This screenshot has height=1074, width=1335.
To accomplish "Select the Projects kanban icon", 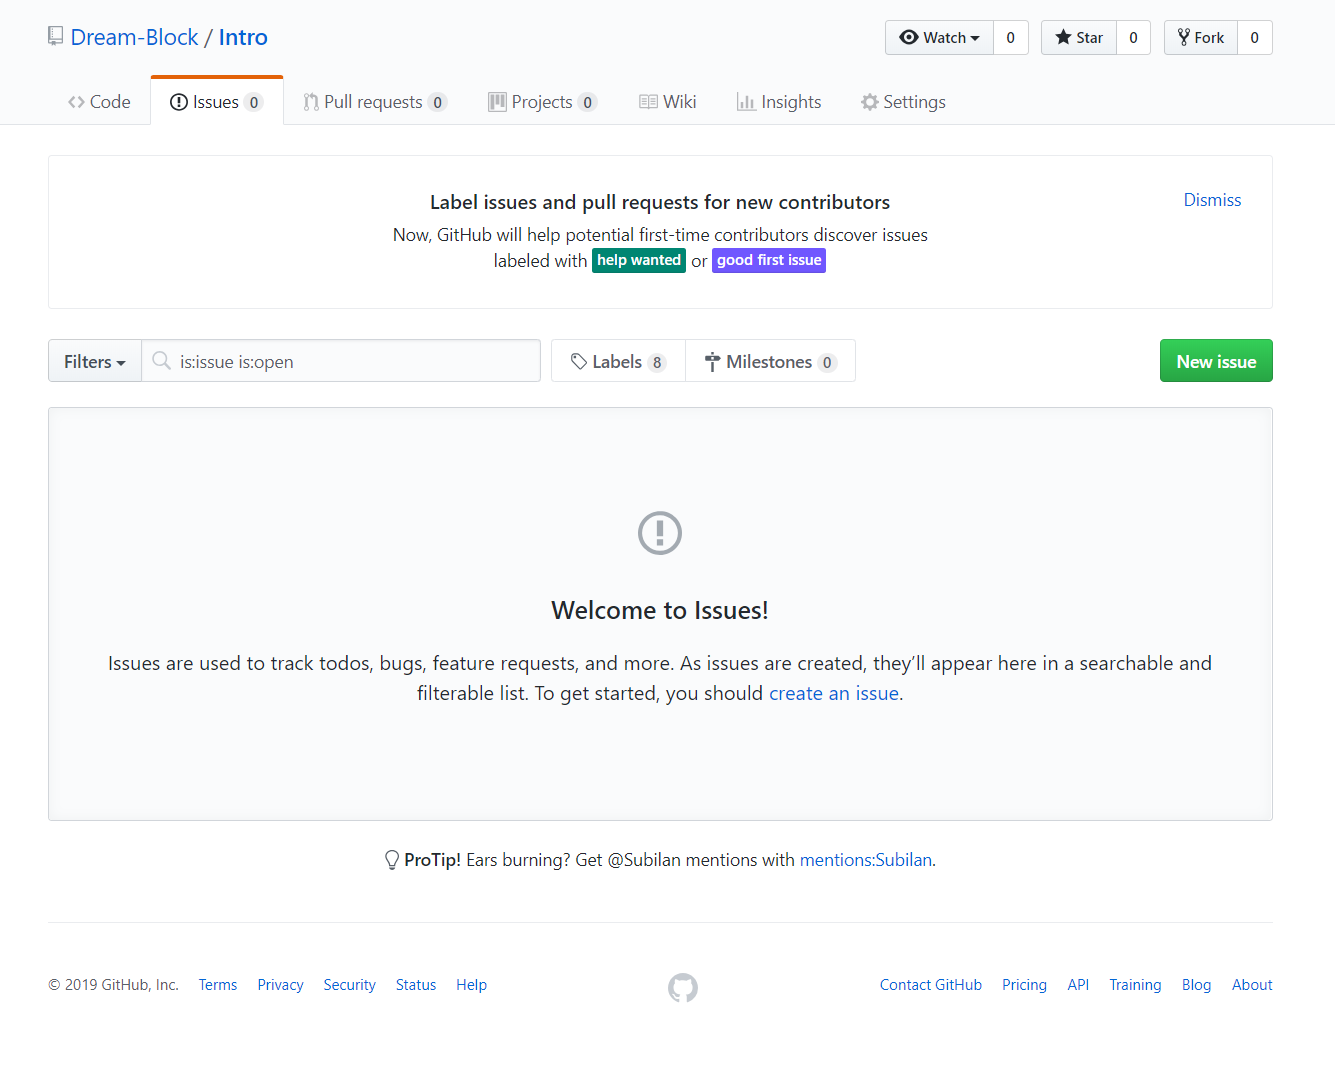I will pyautogui.click(x=496, y=101).
